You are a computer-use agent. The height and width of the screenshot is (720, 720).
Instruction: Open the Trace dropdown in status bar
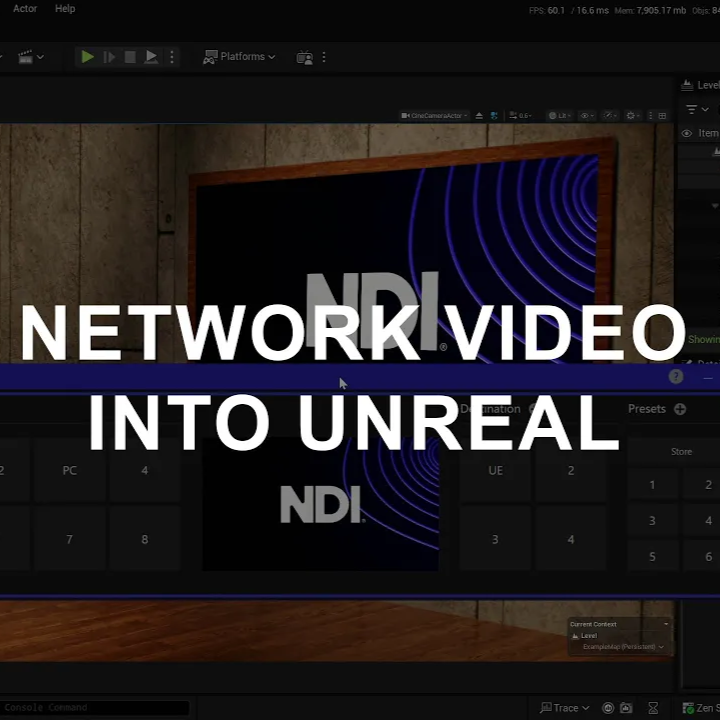tap(565, 708)
